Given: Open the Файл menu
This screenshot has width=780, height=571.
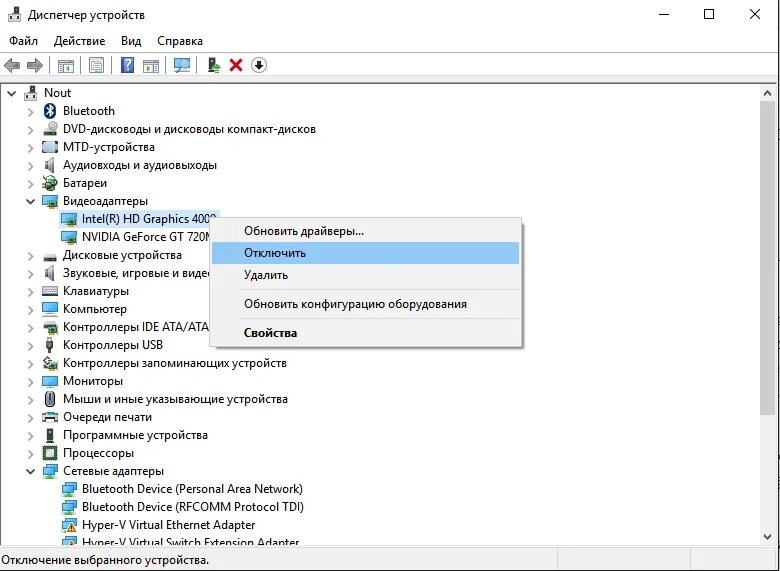Looking at the screenshot, I should [23, 41].
